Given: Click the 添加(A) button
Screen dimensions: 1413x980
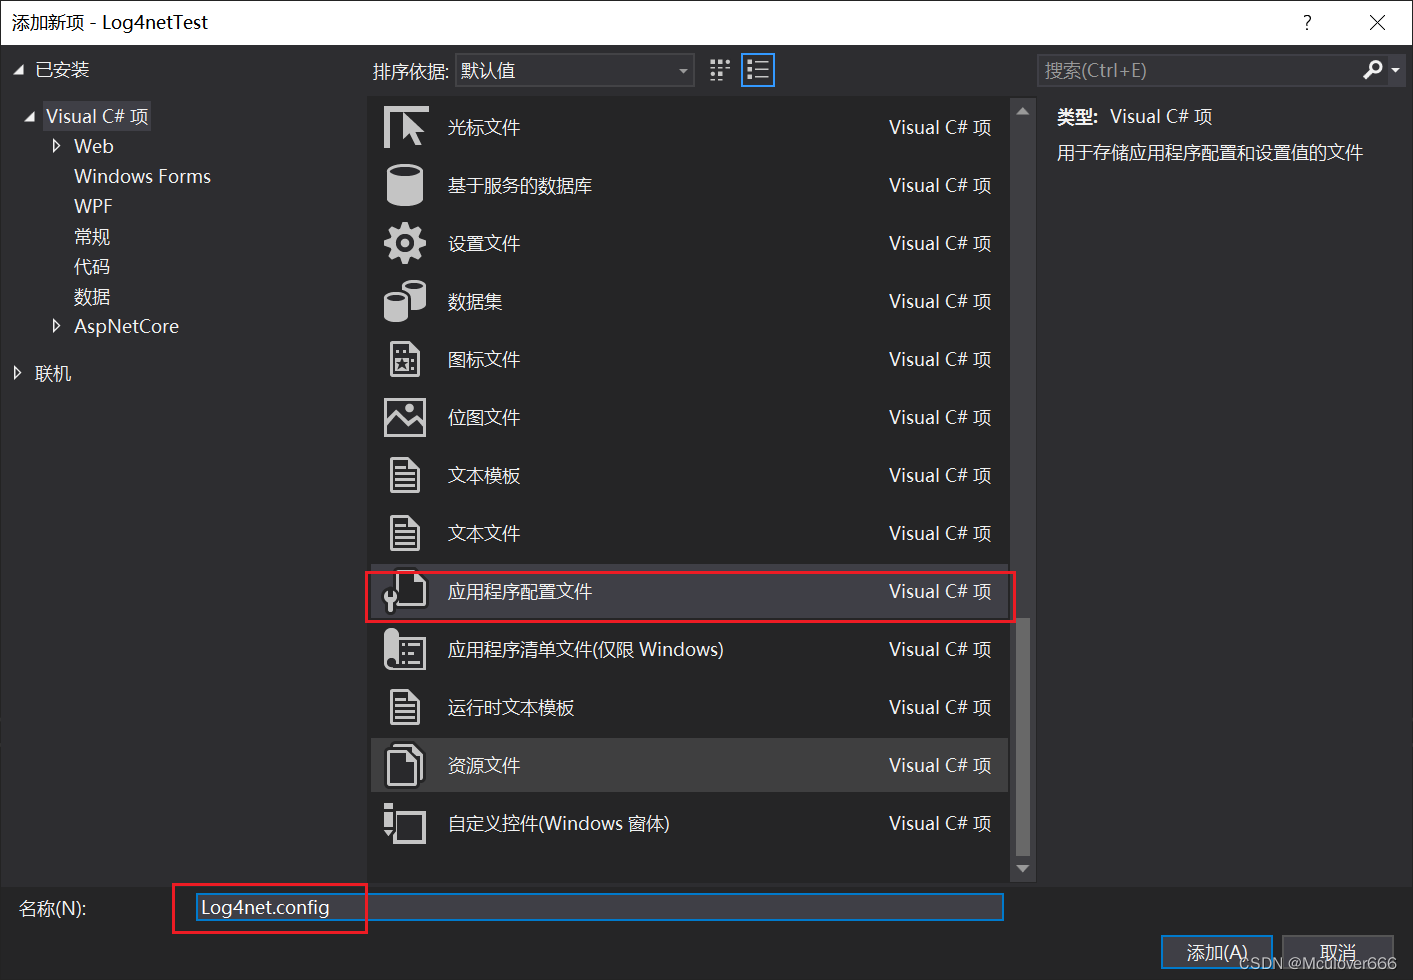Looking at the screenshot, I should (1217, 953).
